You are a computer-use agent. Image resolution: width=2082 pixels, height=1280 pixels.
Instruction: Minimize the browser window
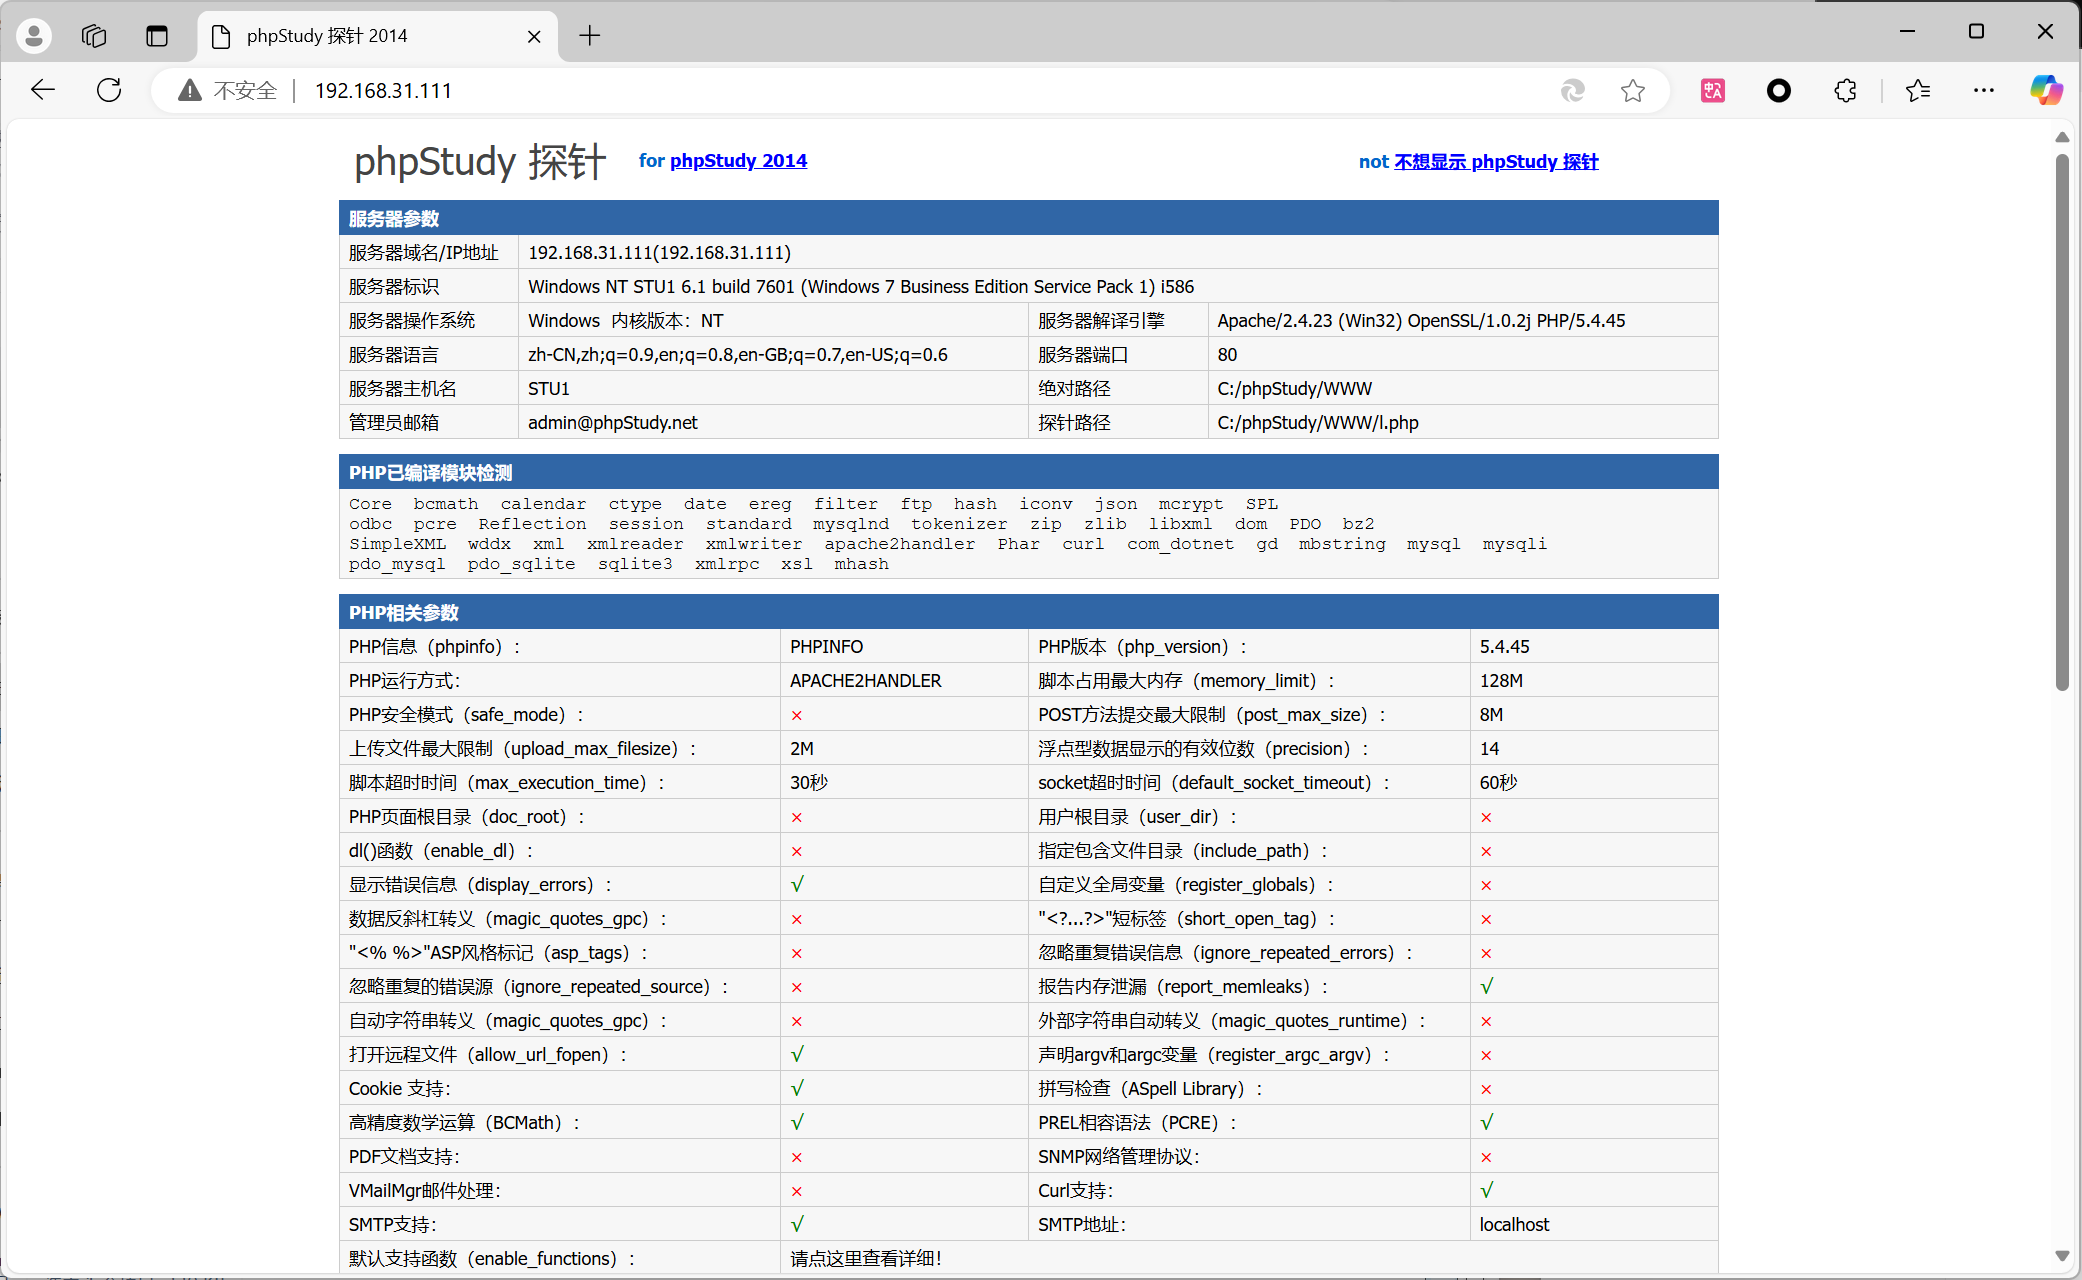(x=1908, y=31)
